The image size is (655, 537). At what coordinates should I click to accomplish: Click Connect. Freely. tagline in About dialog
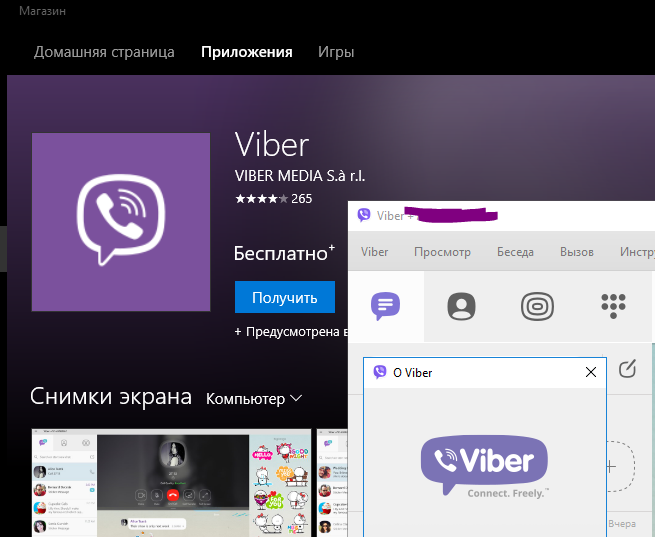coord(508,493)
